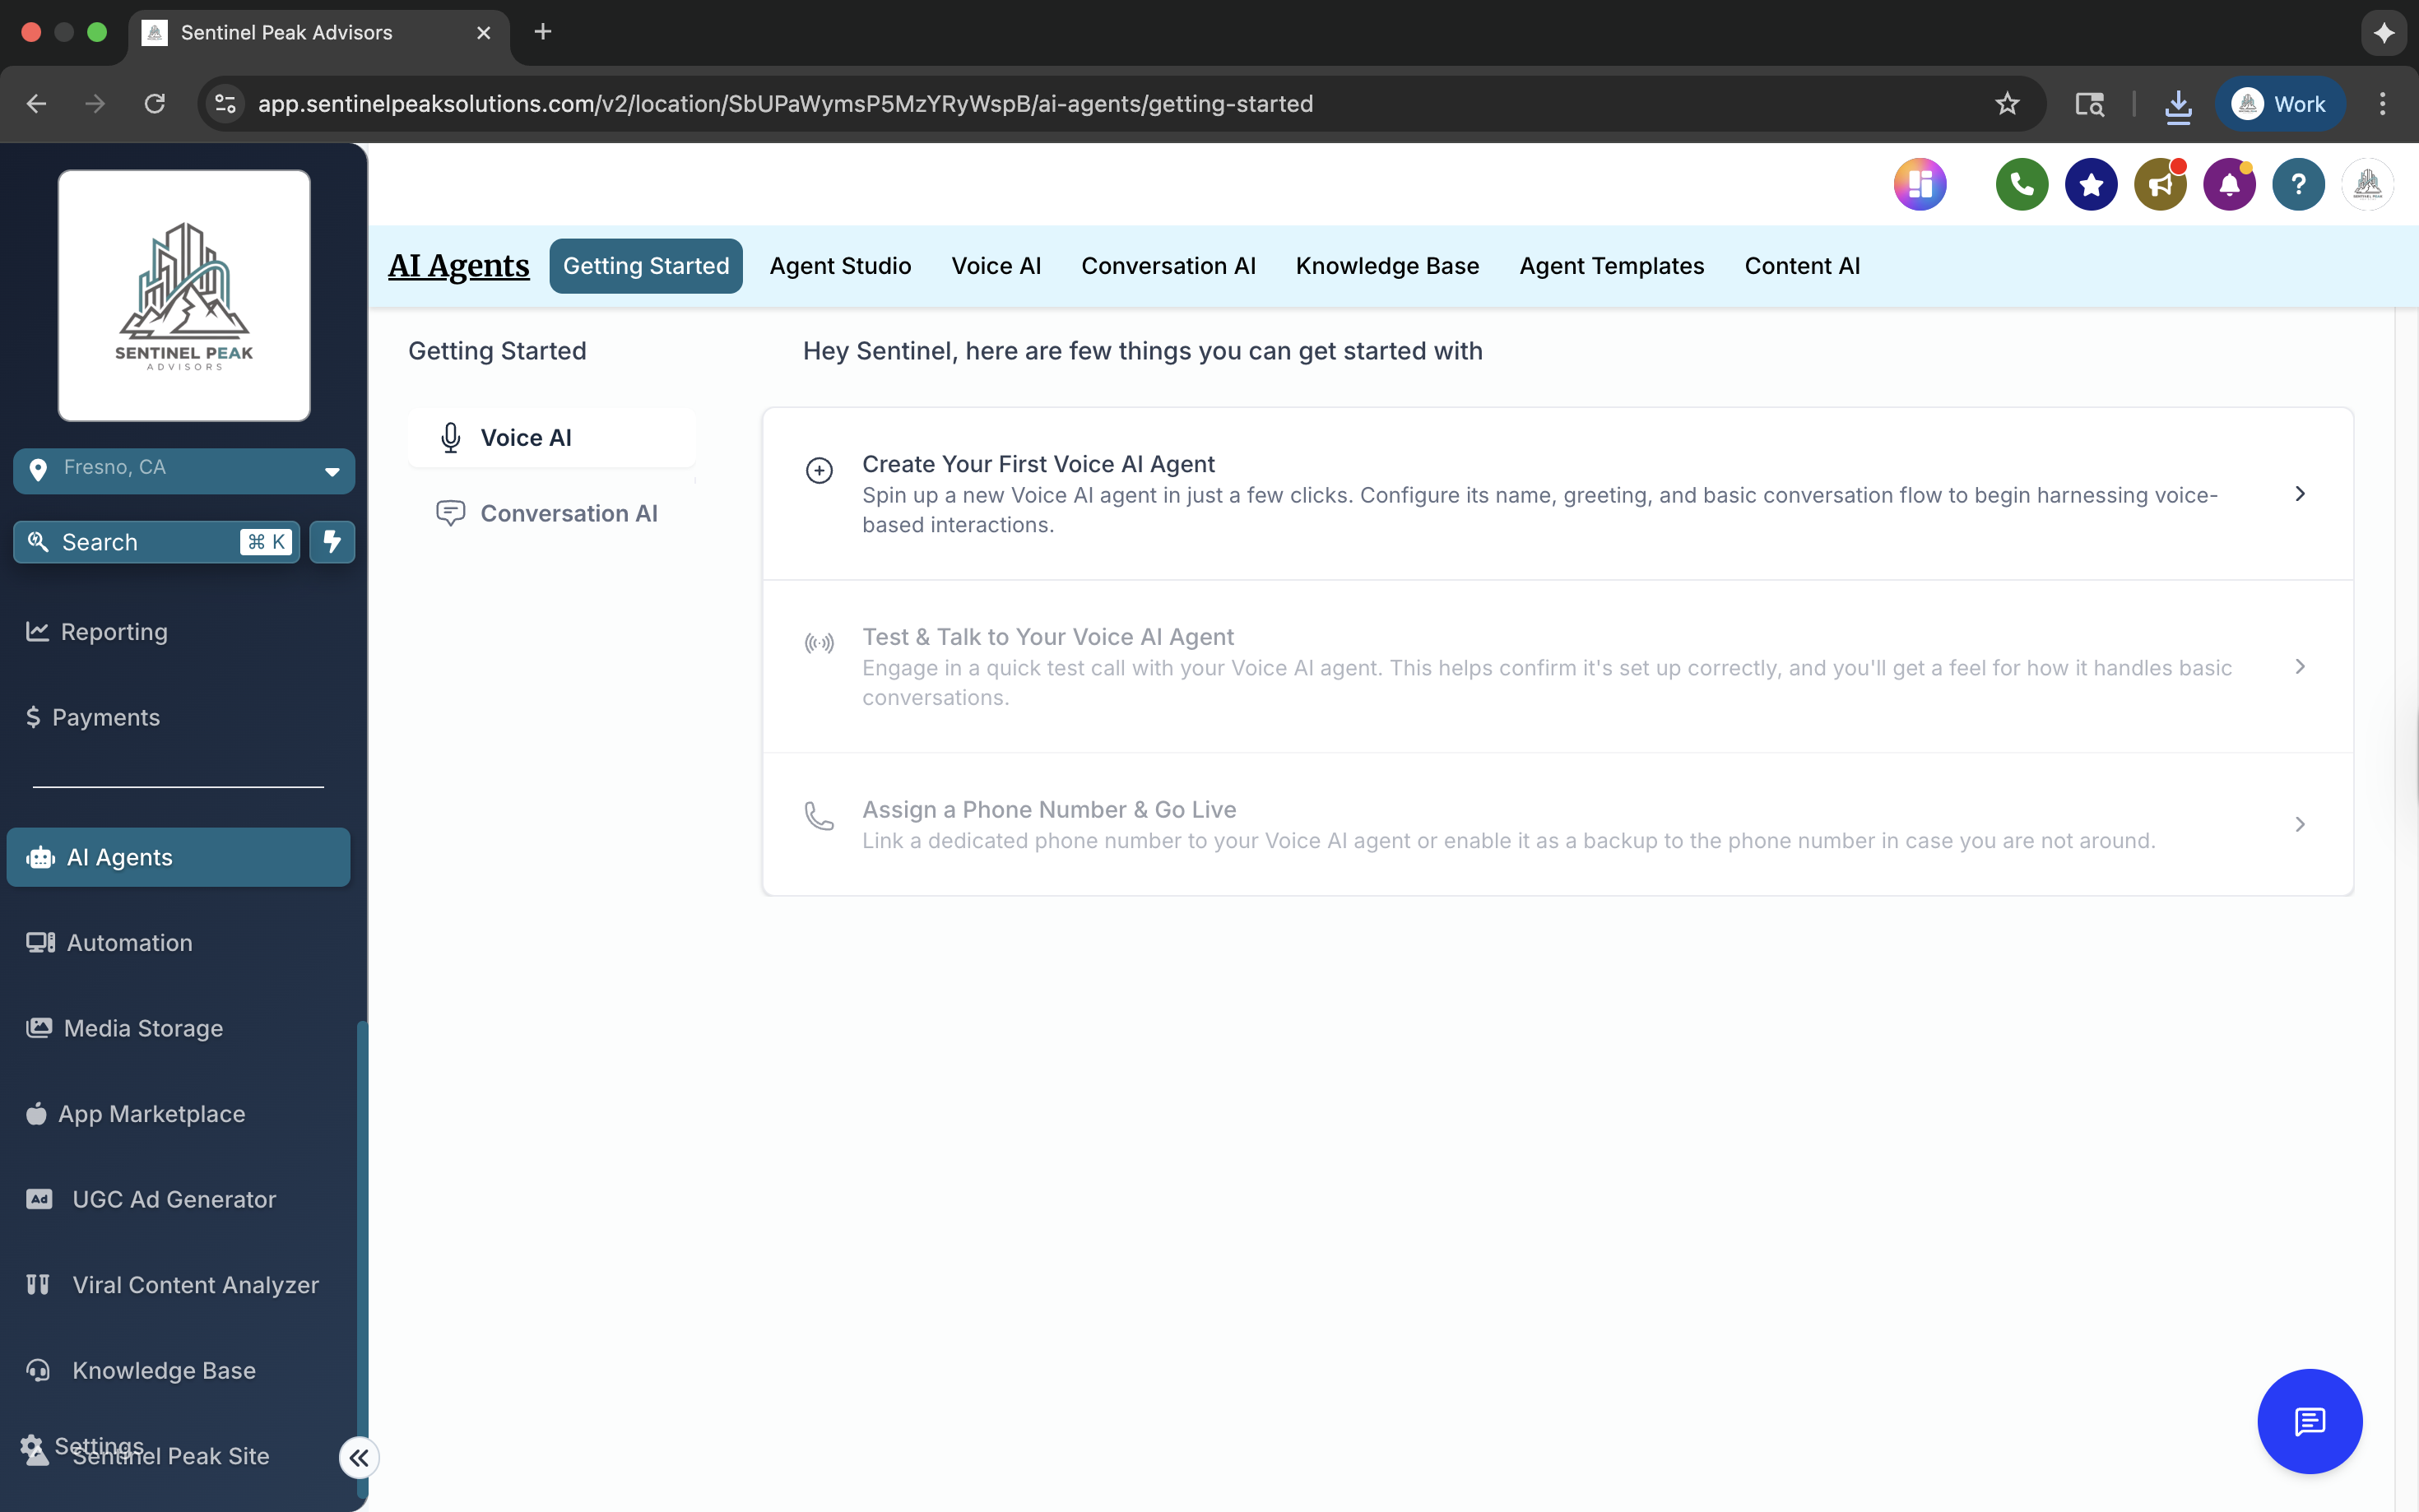The image size is (2419, 1512).
Task: Open the megaphone announcements icon
Action: click(2160, 184)
